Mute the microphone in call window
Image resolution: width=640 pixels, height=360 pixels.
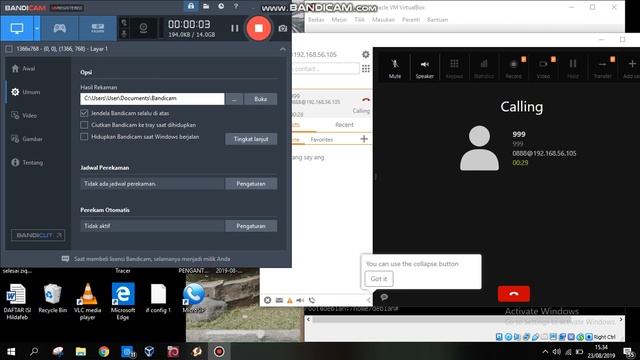[395, 68]
